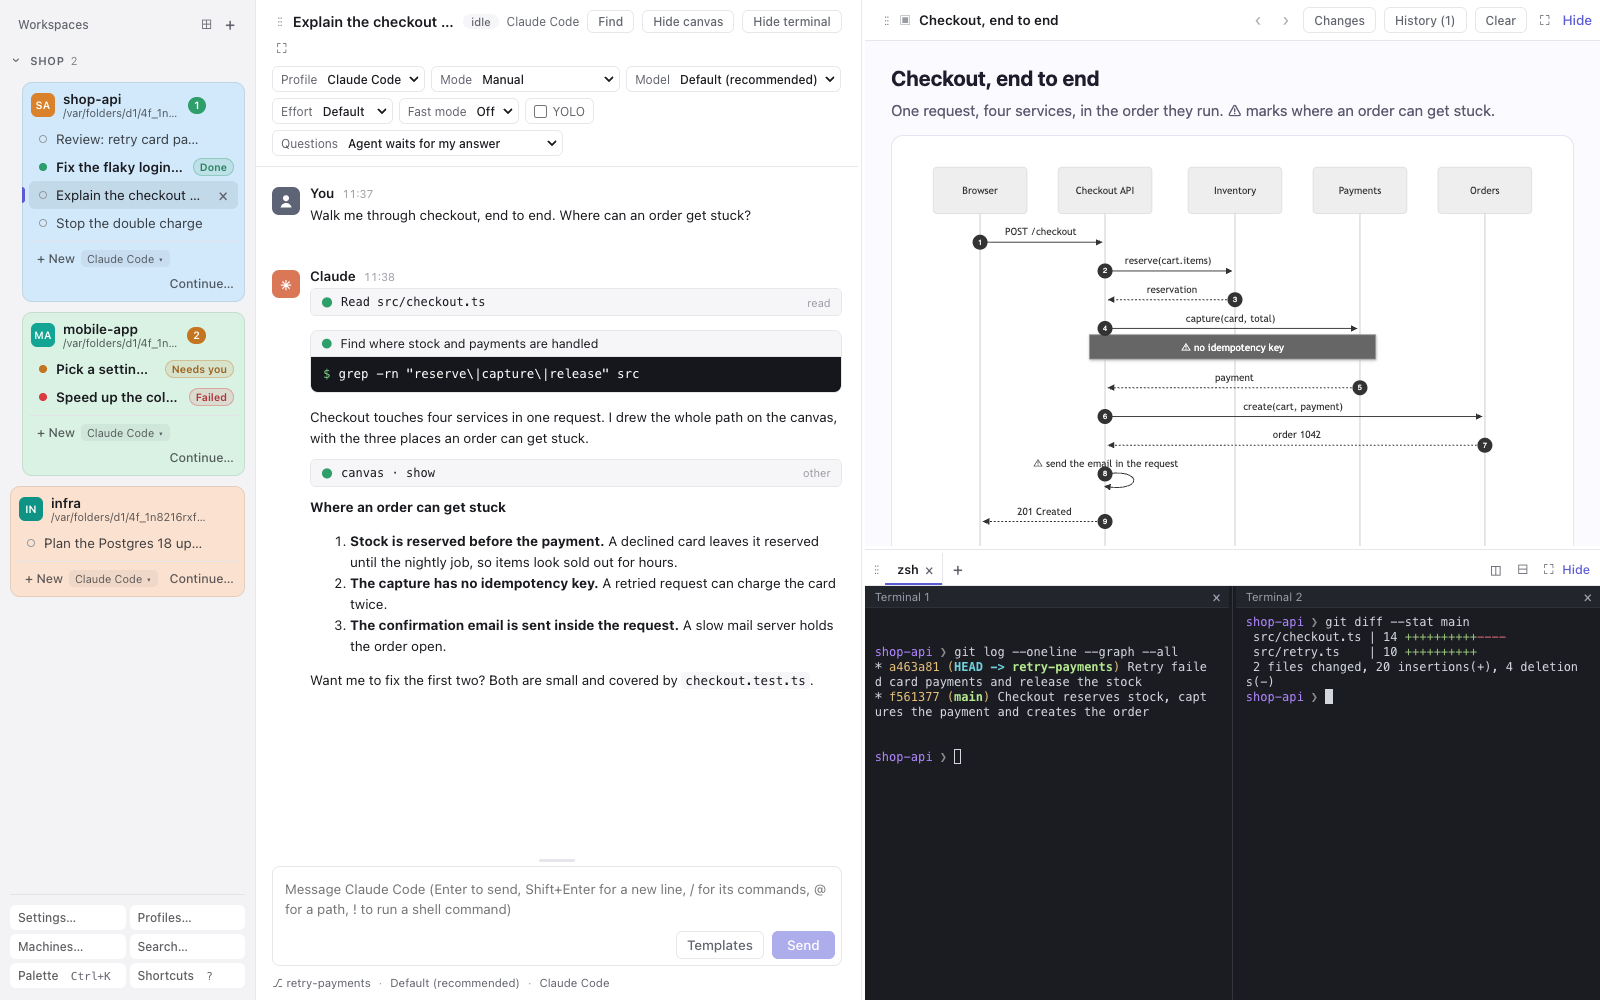
Task: Click Hide canvas button
Action: 688,22
